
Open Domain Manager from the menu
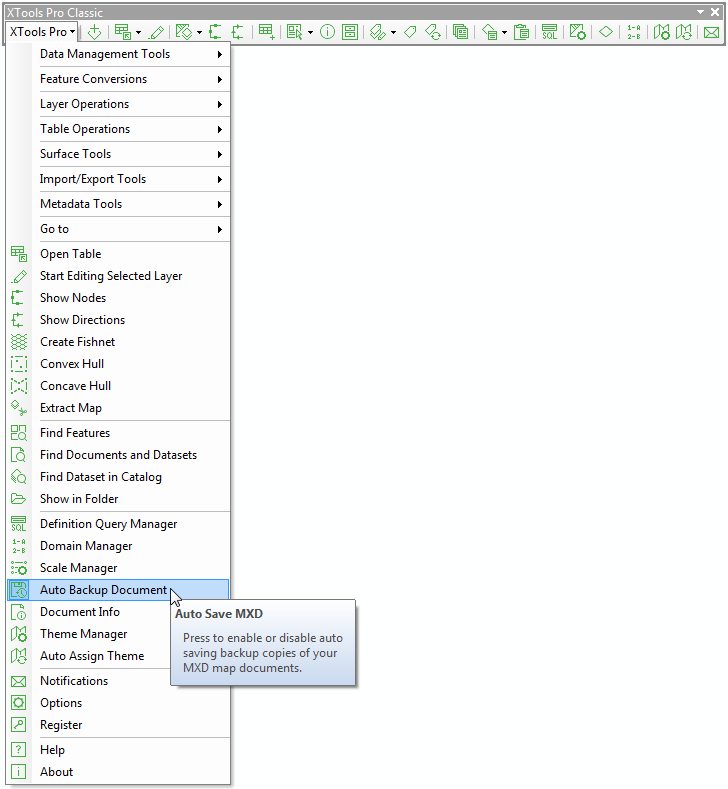118,546
